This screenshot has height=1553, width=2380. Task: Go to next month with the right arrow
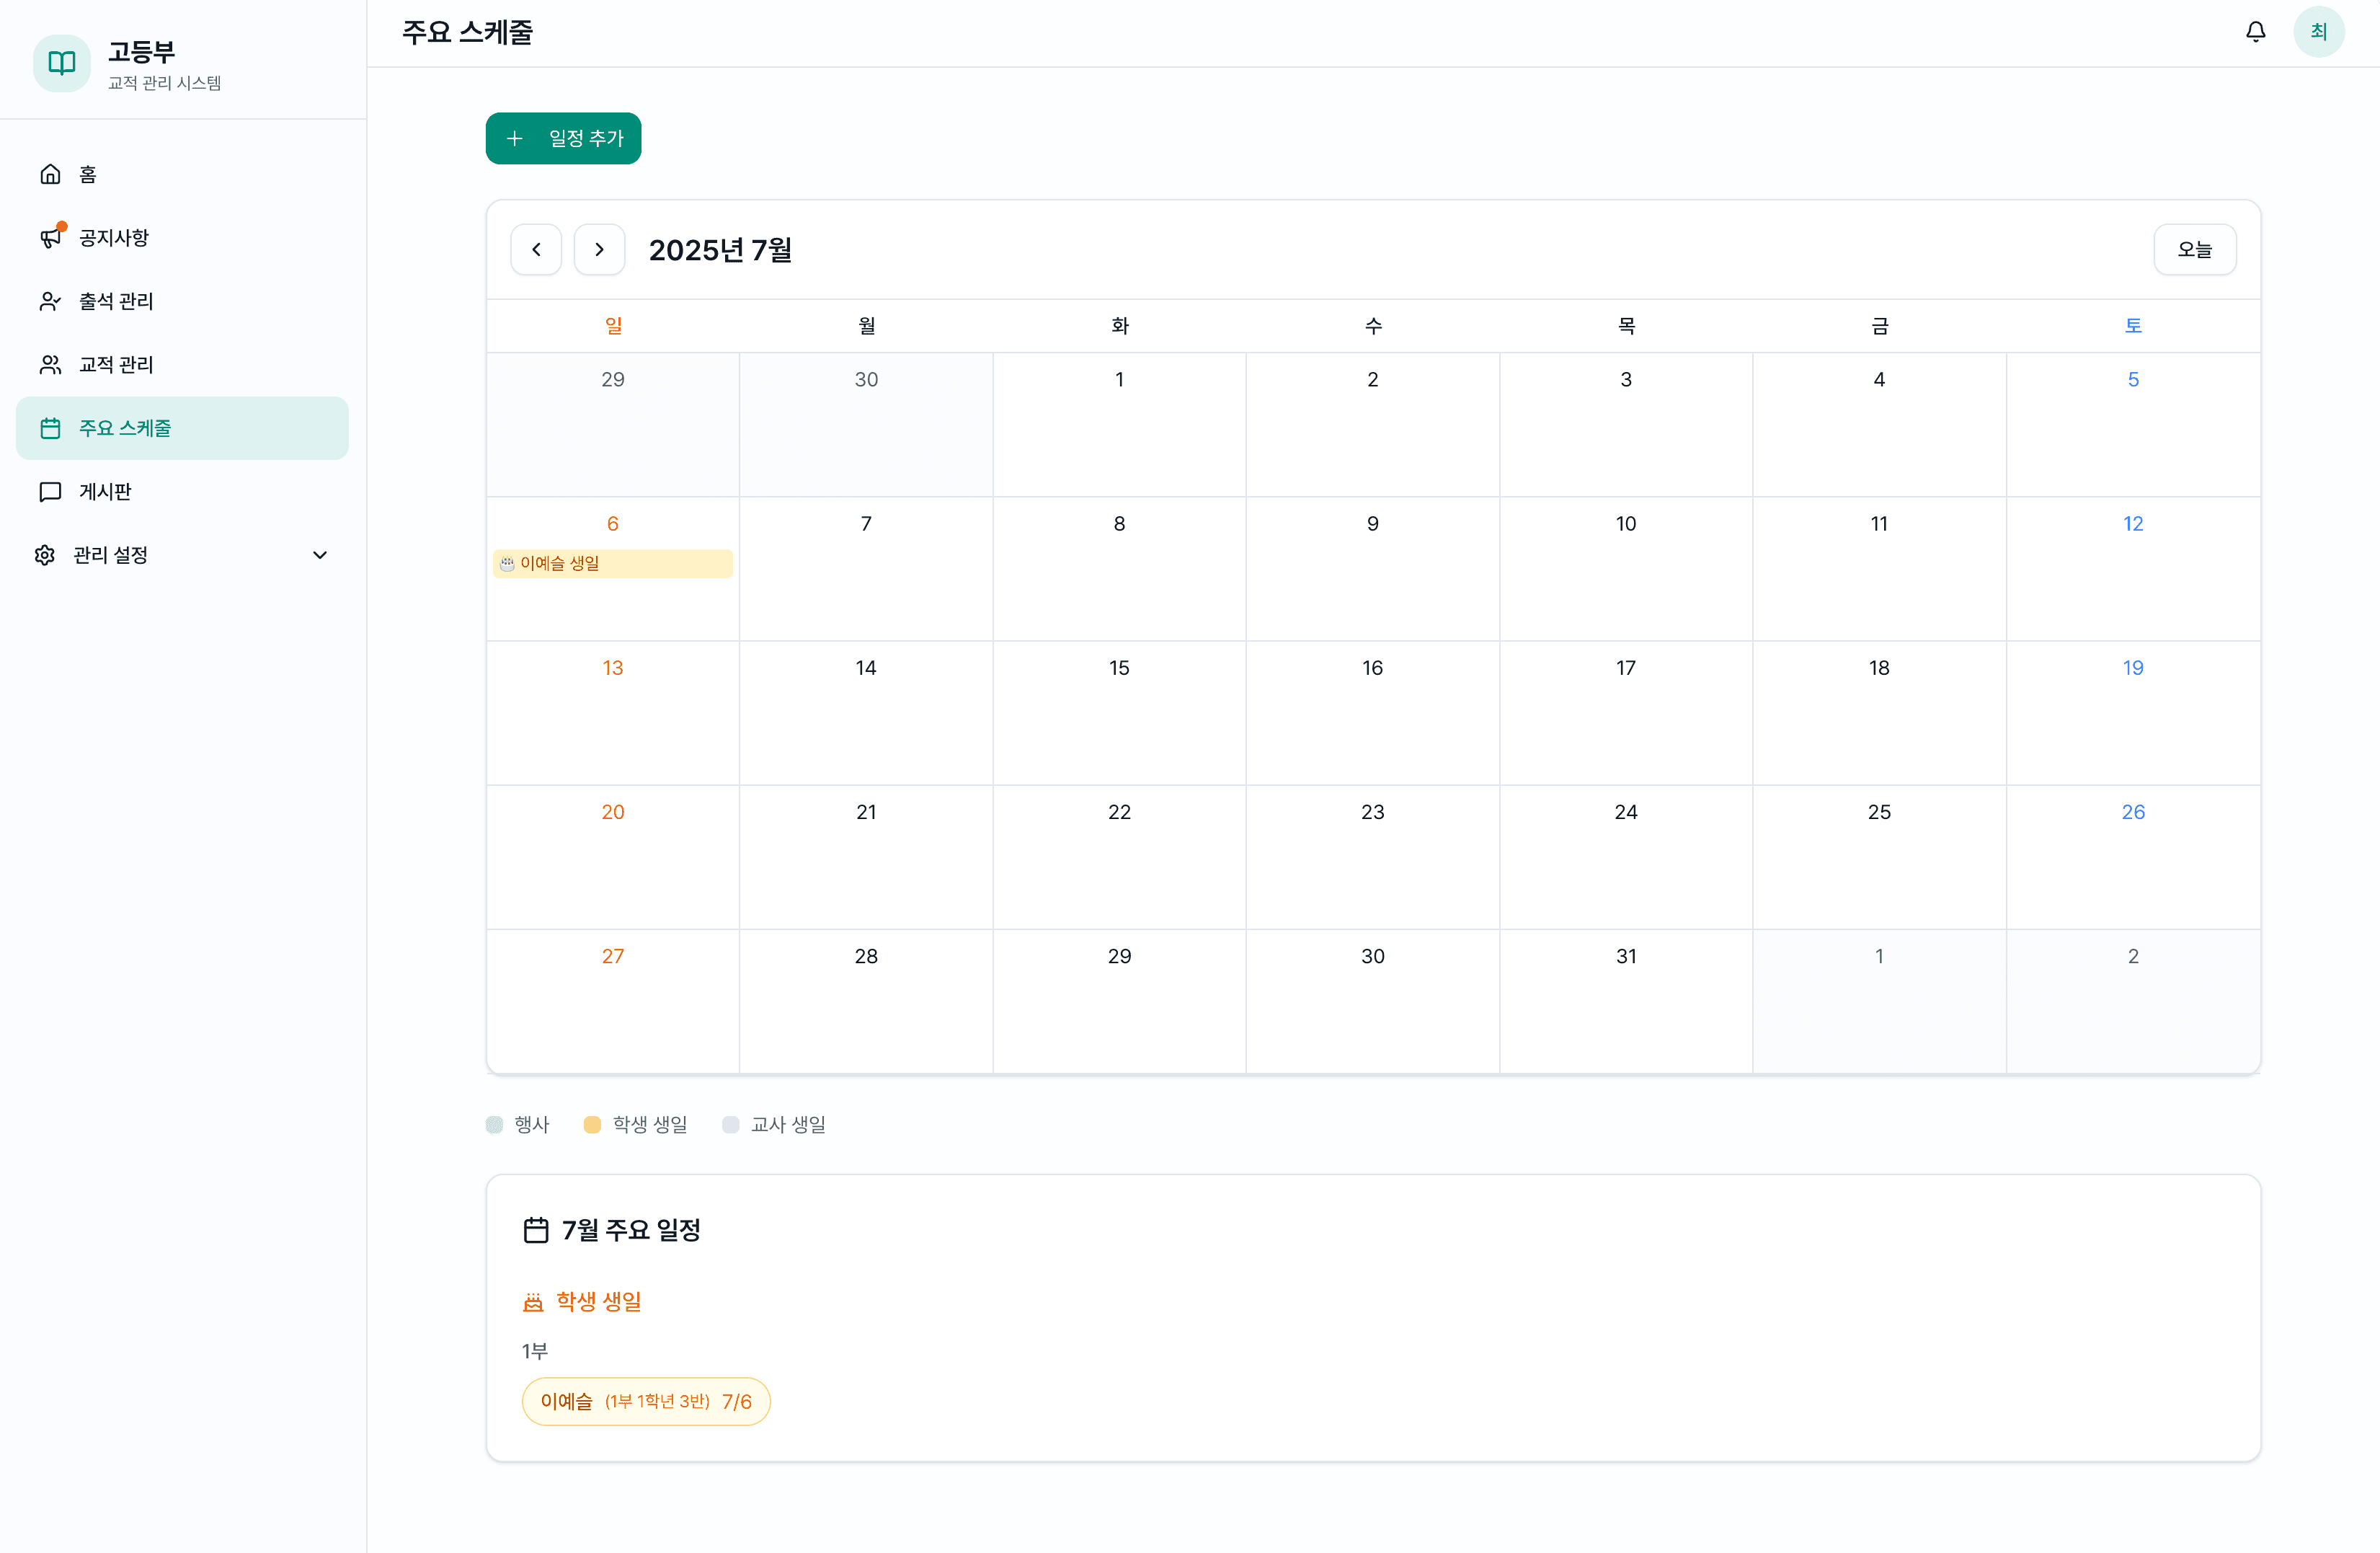[x=599, y=249]
